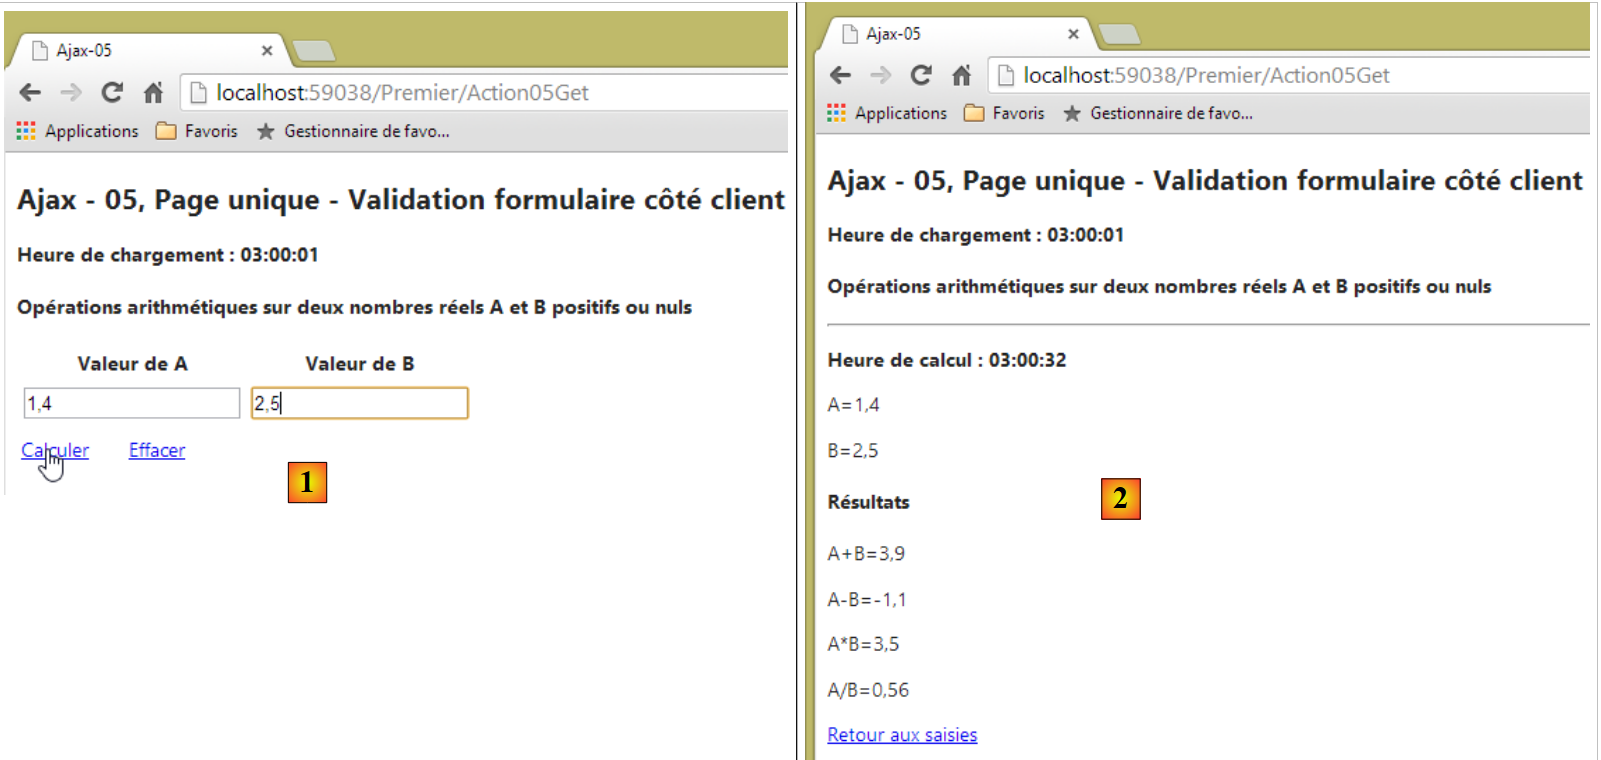Open Applications shortcut in right bookmarks bar
This screenshot has width=1601, height=760.
point(887,113)
